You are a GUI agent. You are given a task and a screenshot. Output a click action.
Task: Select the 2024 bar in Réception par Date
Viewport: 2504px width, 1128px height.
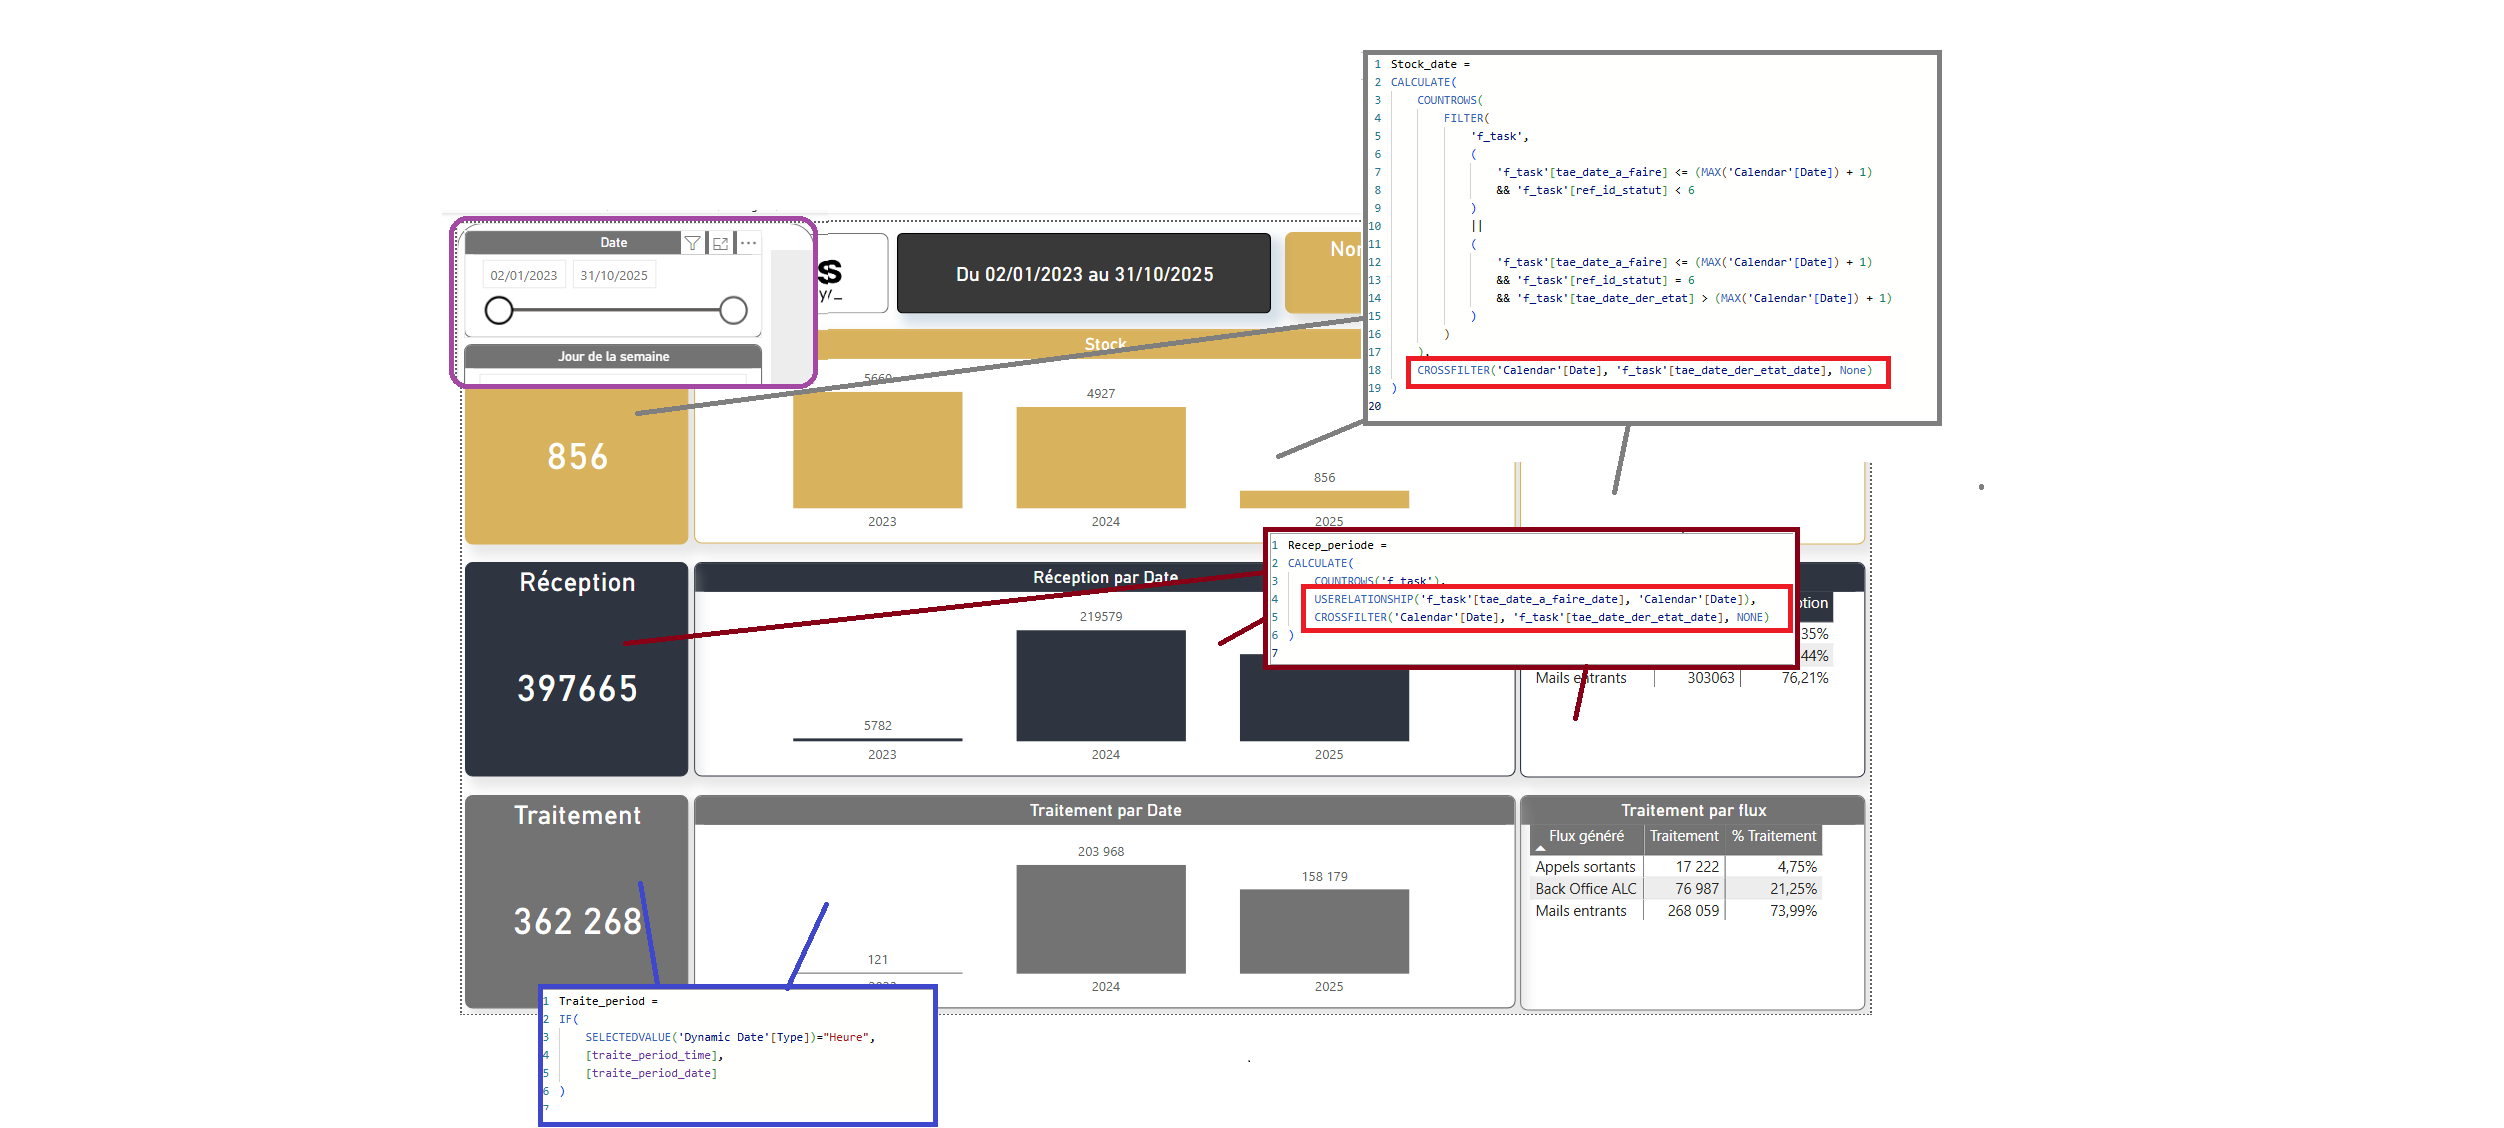[1100, 685]
